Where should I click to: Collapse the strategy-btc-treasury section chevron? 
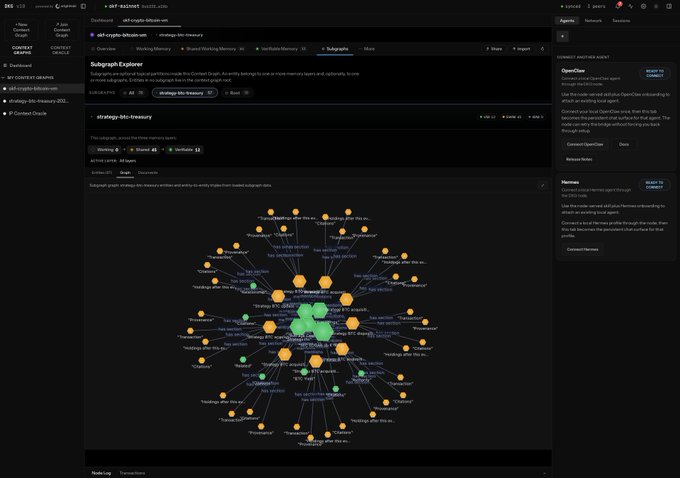(92, 117)
